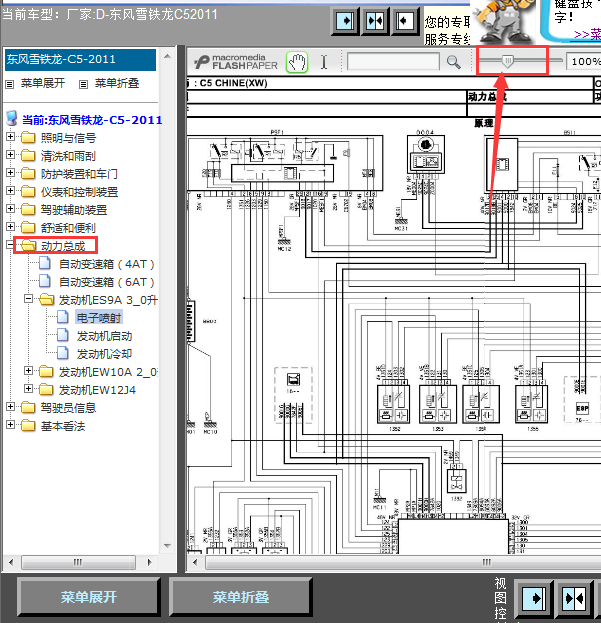Select the 舒适和便利 tree item

click(x=68, y=228)
